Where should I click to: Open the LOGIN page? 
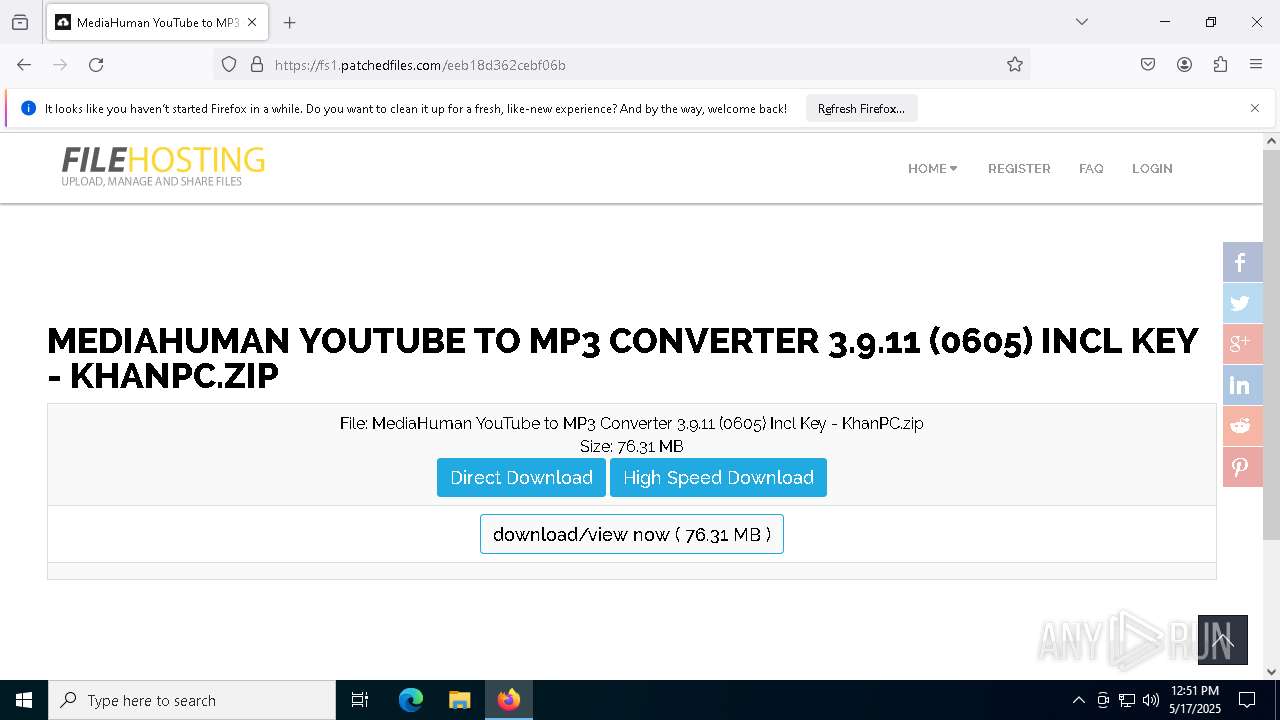point(1152,168)
